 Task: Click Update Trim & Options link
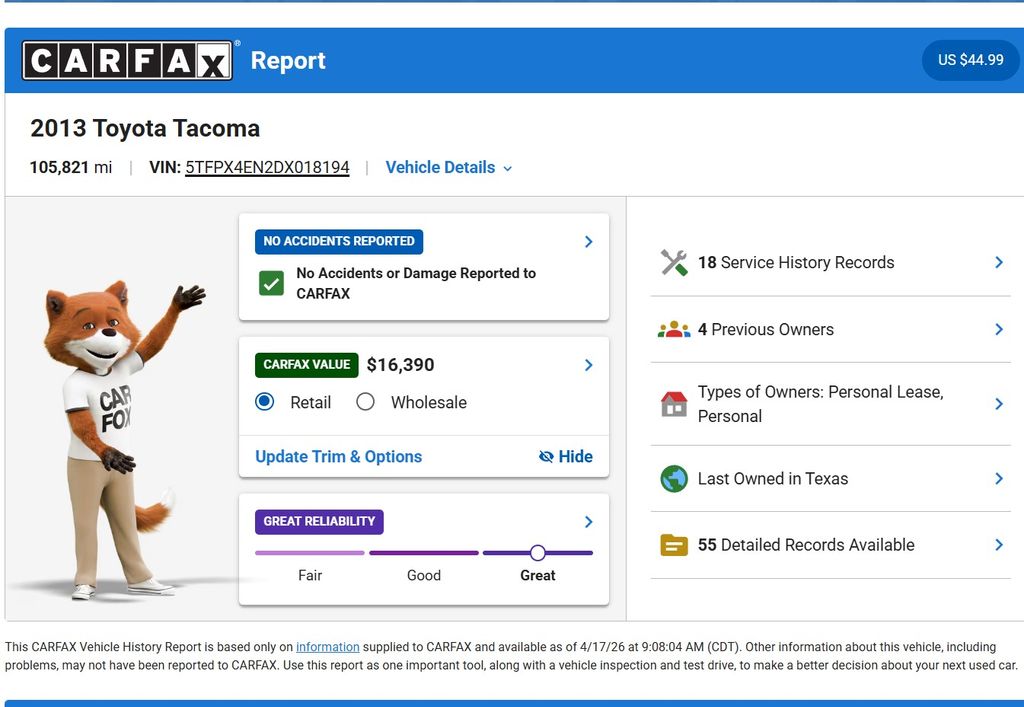coord(338,457)
